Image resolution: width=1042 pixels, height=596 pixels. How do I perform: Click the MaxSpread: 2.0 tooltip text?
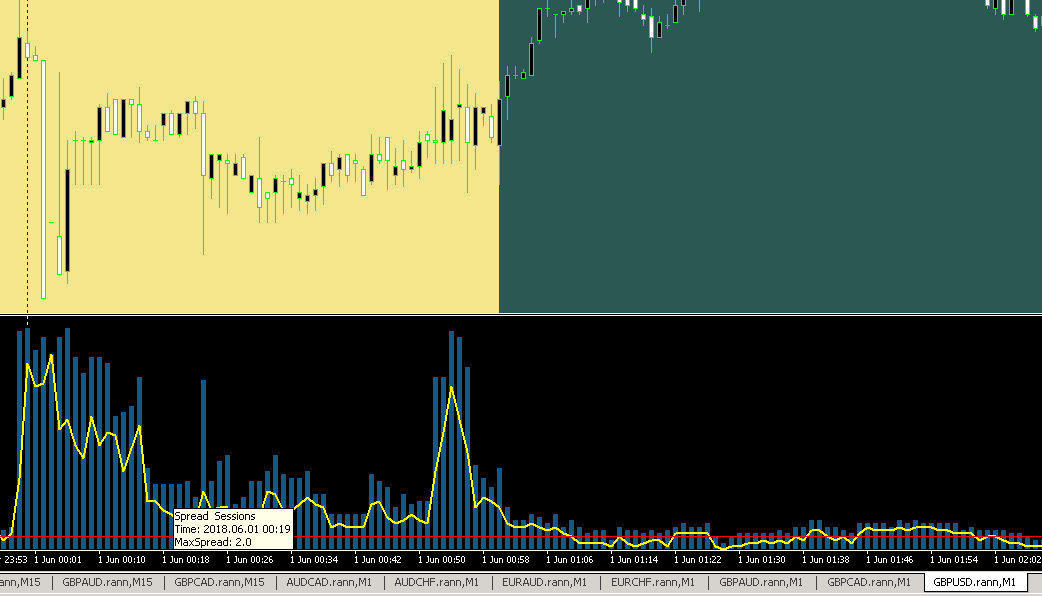(213, 542)
